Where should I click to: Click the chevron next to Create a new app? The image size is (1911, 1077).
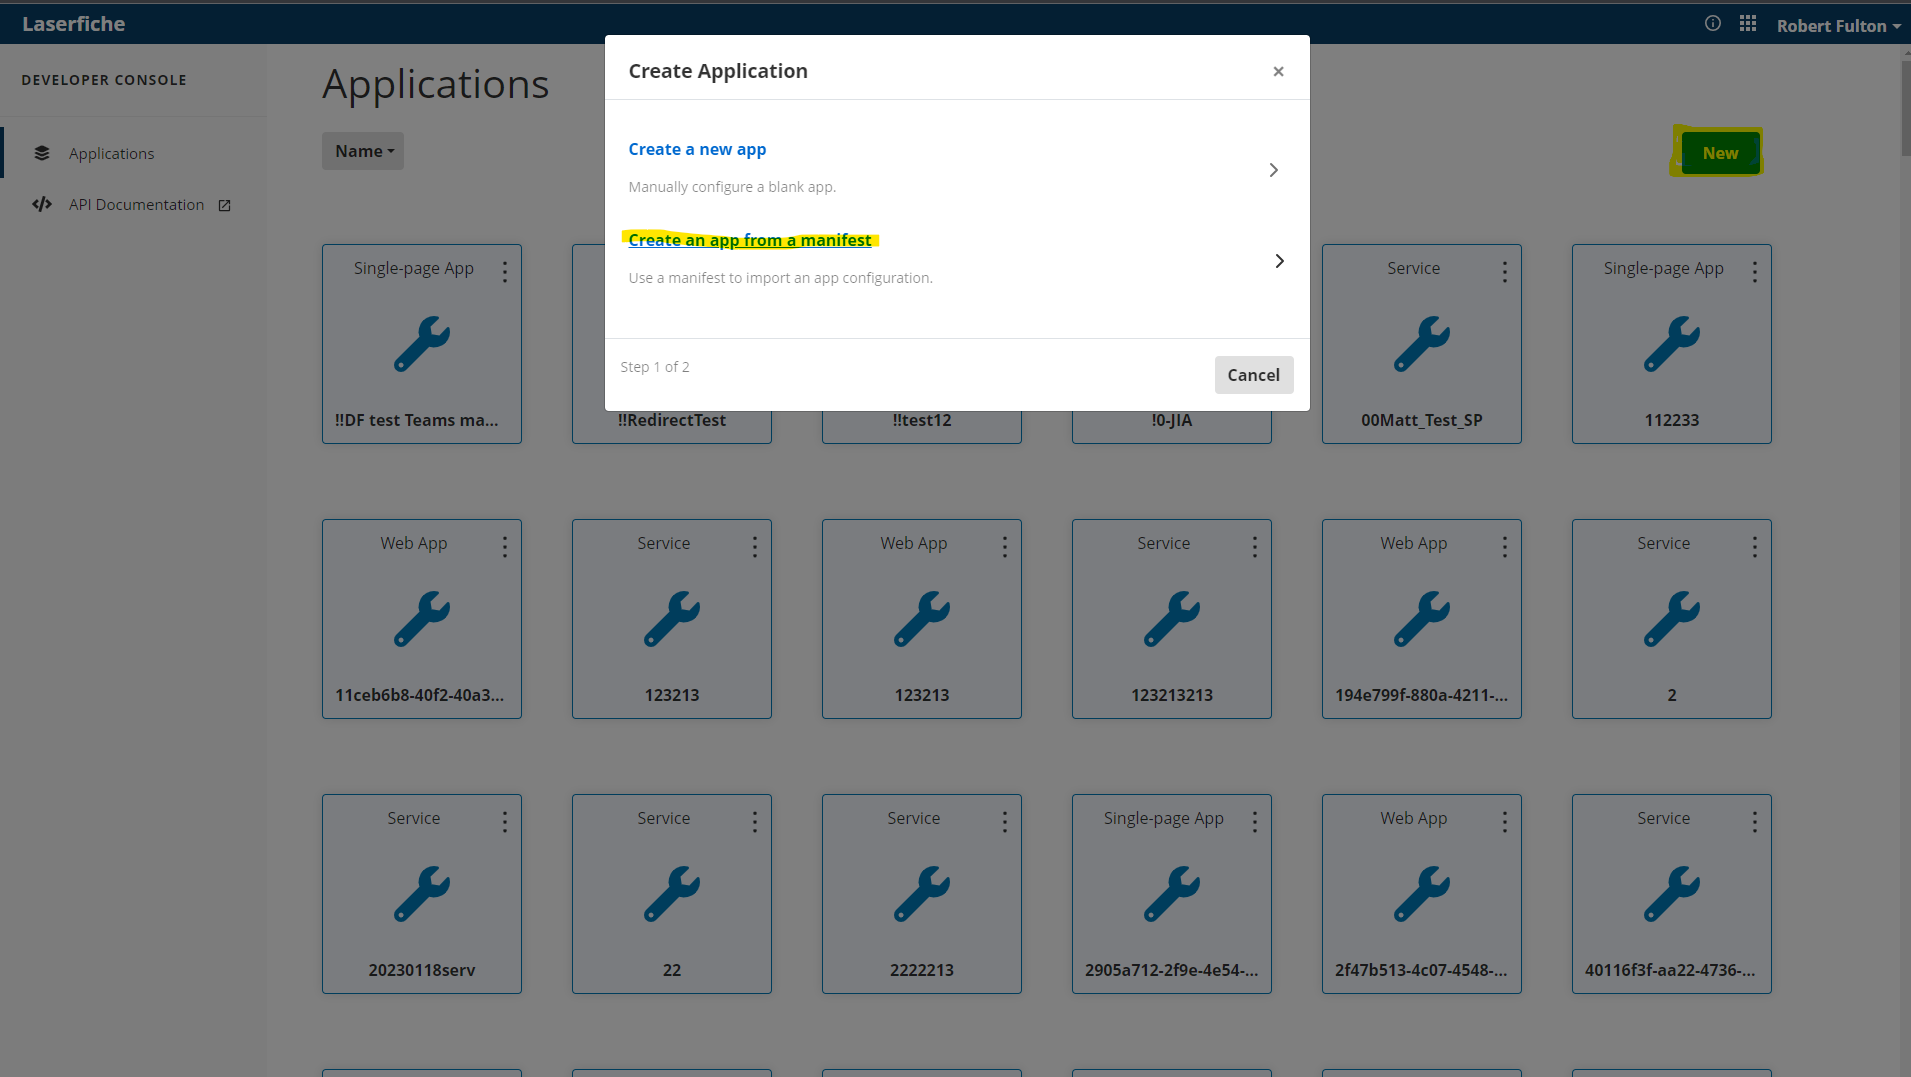coord(1273,169)
